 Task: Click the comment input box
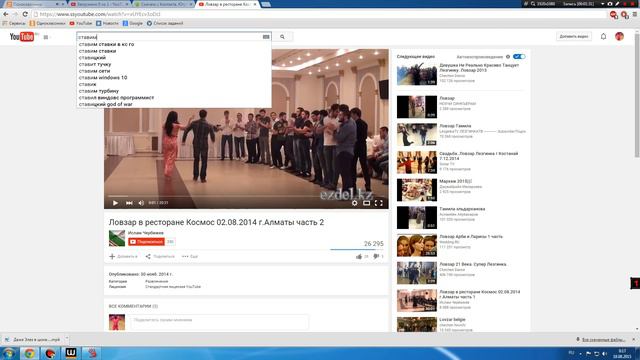point(219,322)
